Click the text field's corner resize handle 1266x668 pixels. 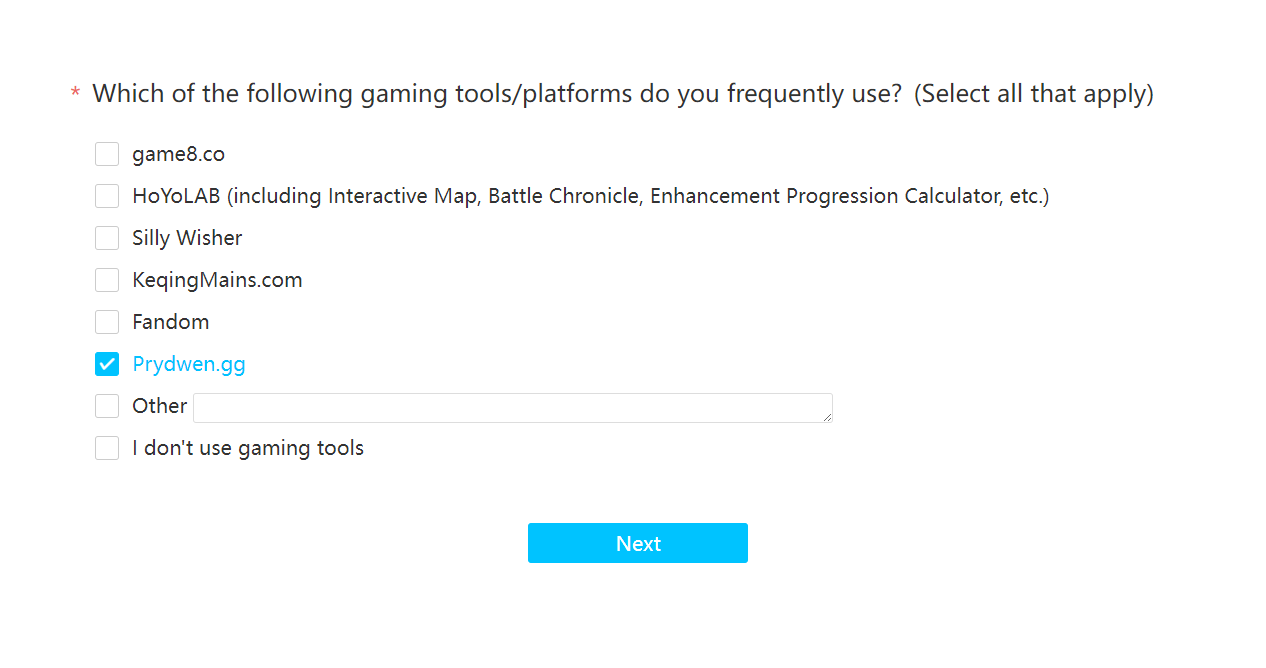point(827,417)
